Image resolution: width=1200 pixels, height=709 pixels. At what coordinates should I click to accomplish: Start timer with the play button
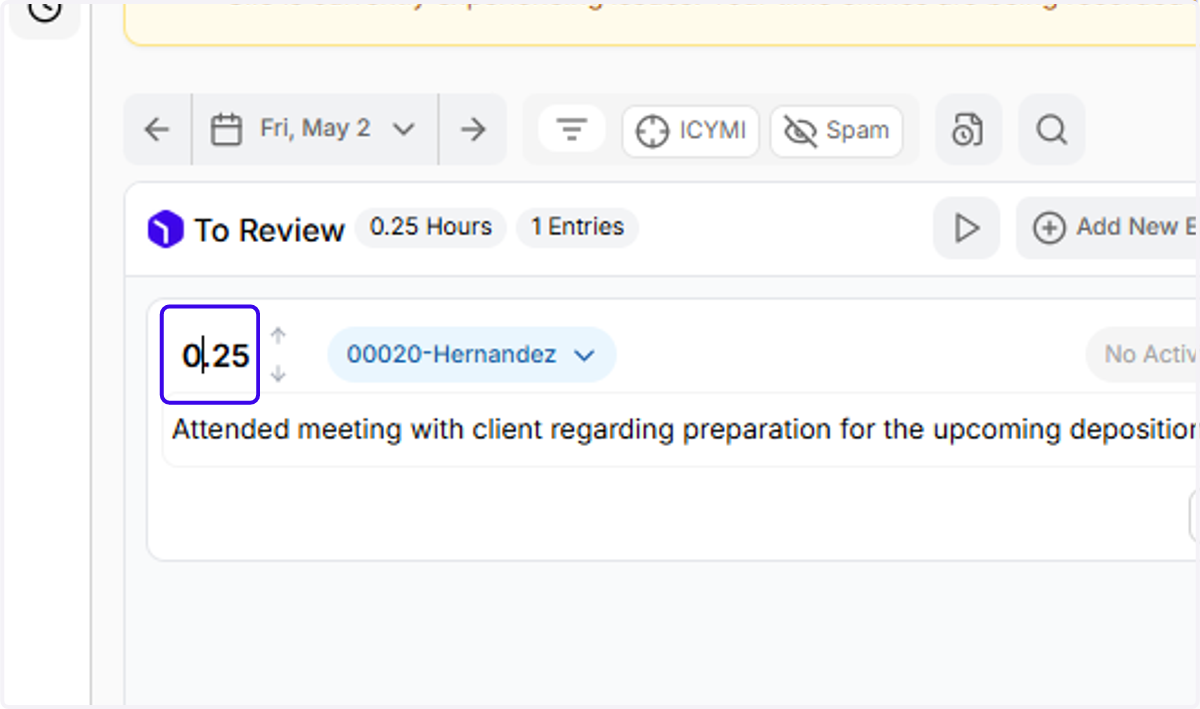pyautogui.click(x=967, y=228)
